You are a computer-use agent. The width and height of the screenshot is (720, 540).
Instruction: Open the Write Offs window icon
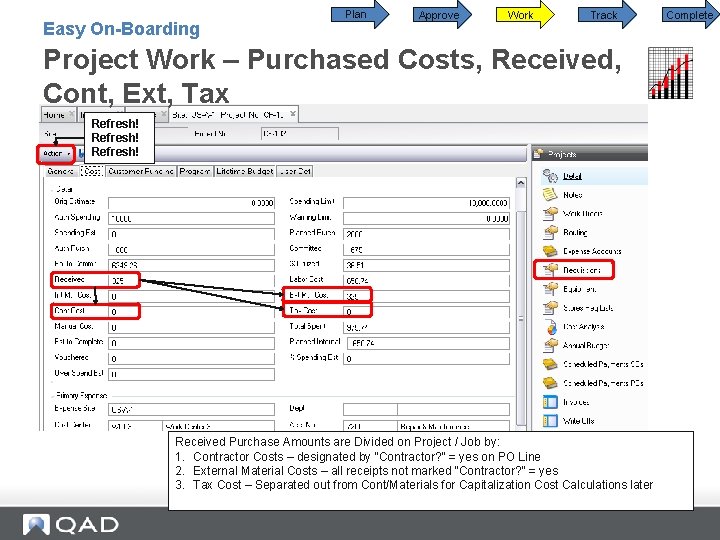click(x=550, y=421)
